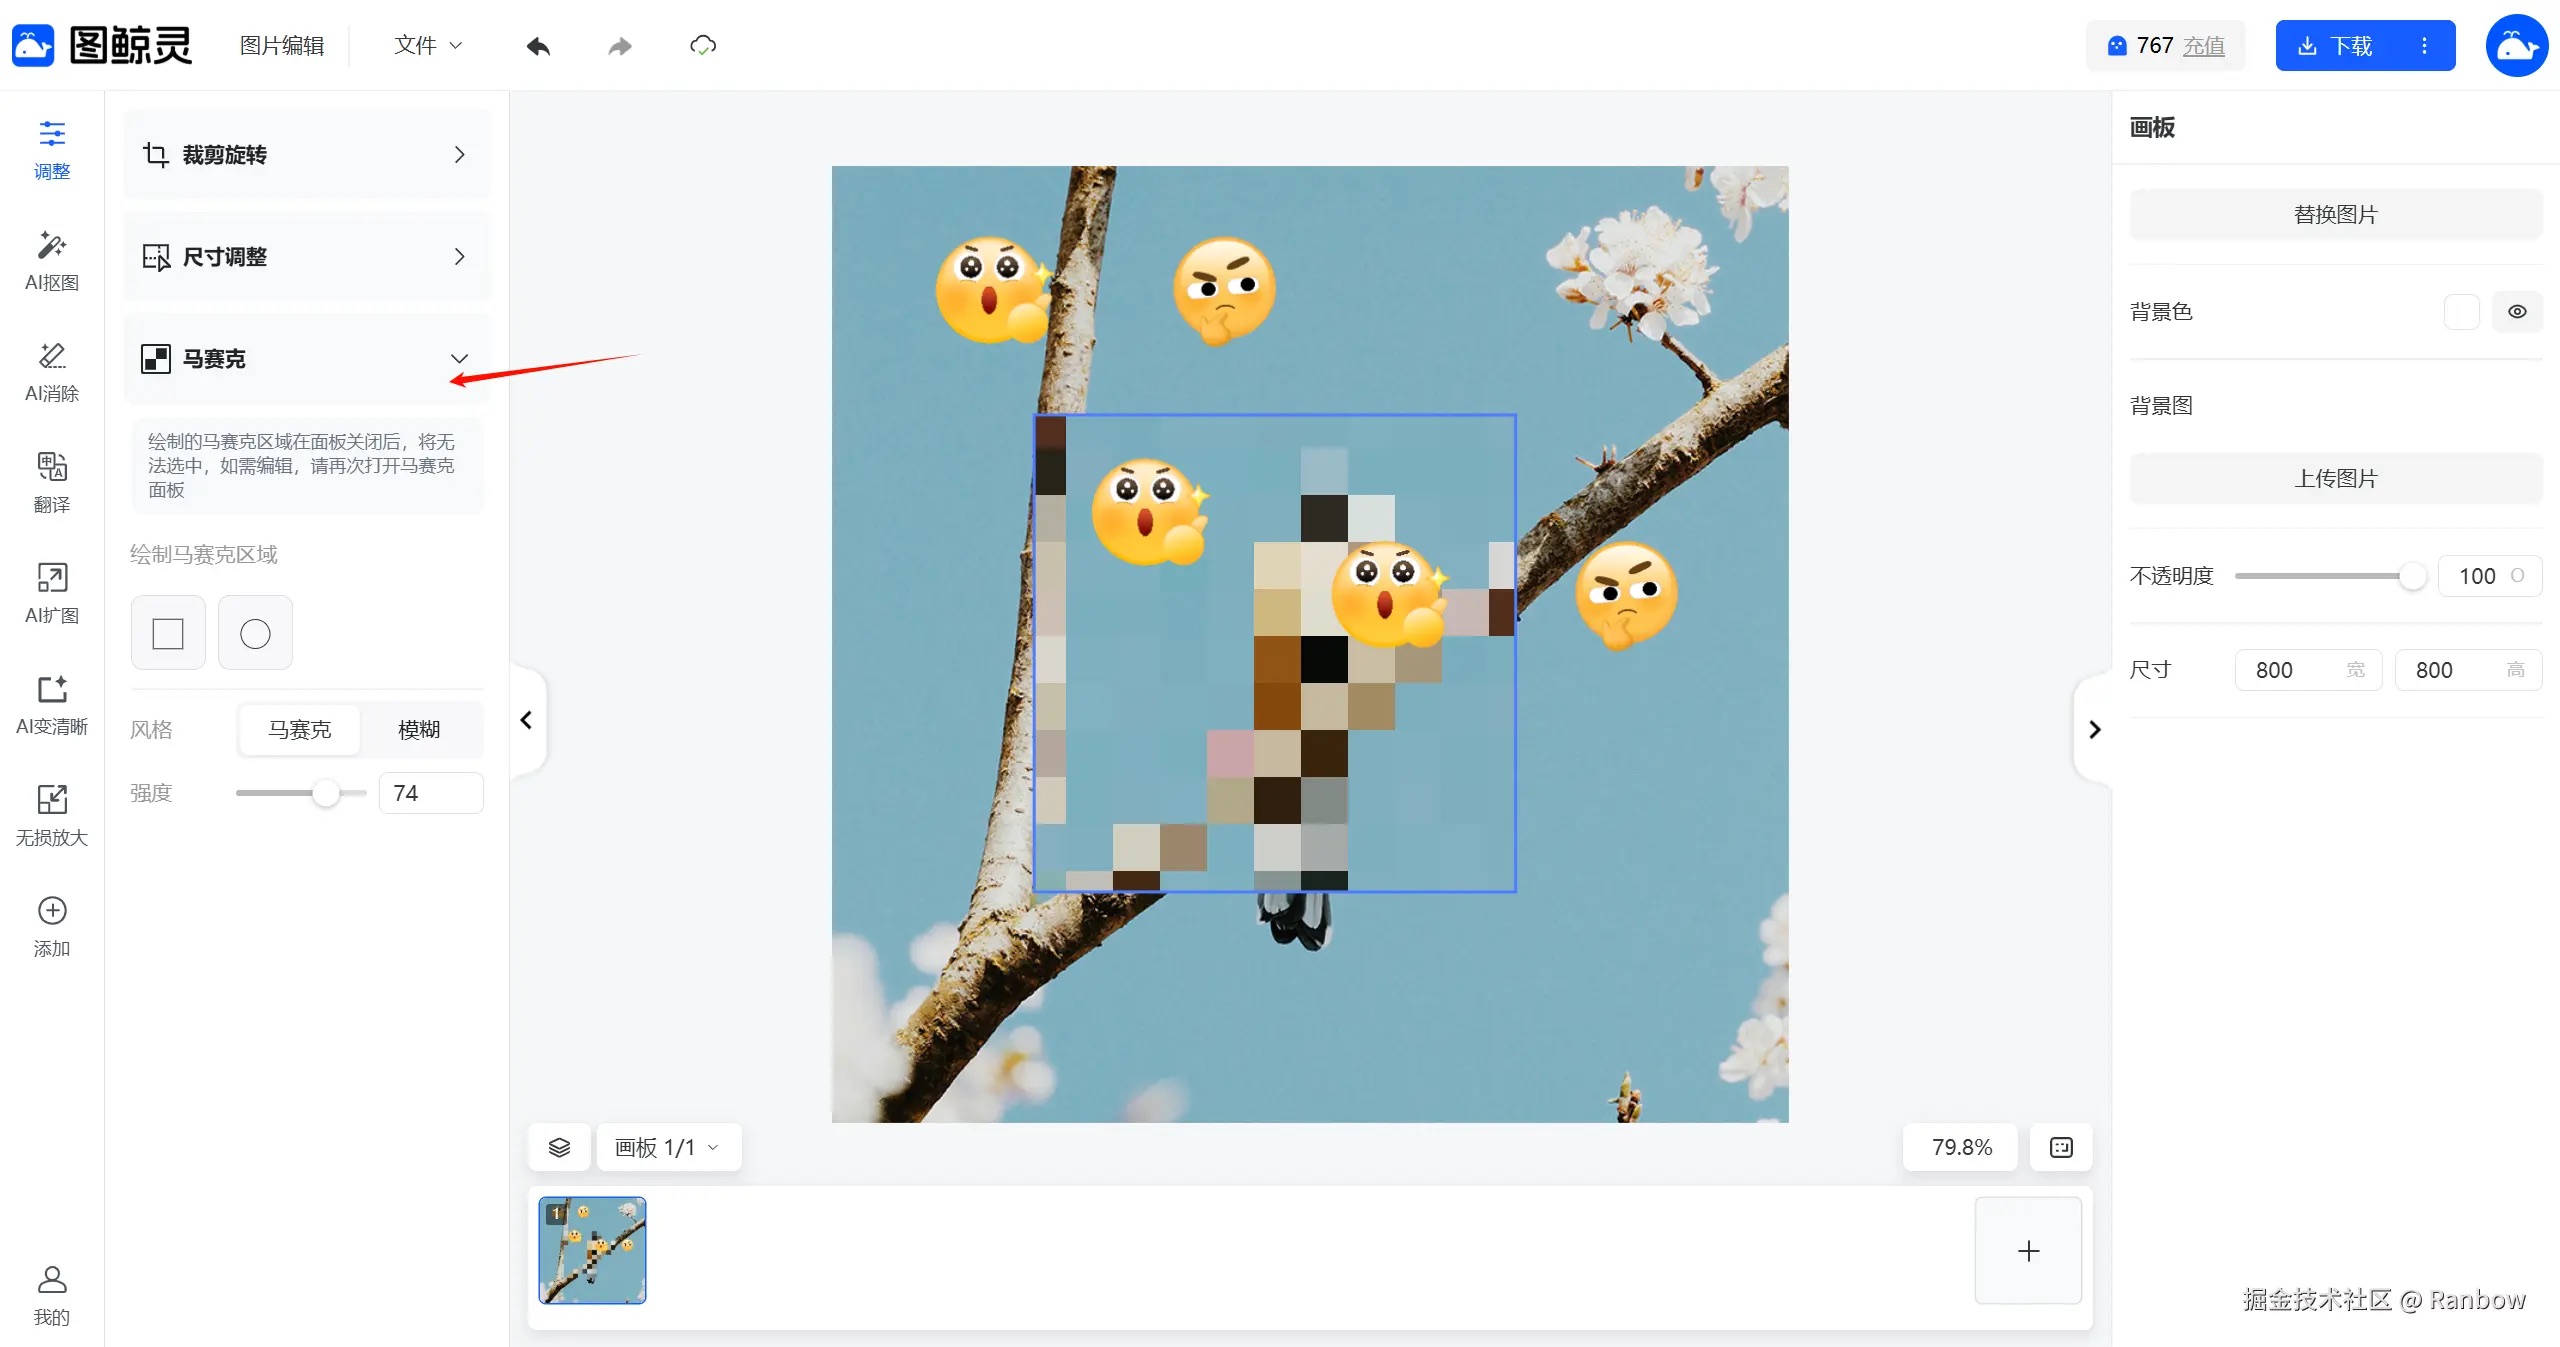This screenshot has width=2560, height=1347.
Task: Click the 替换图片 button
Action: (x=2335, y=215)
